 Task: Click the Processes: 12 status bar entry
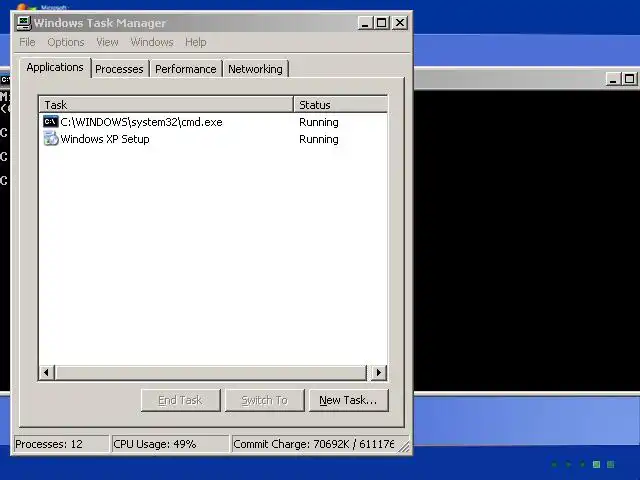point(61,444)
